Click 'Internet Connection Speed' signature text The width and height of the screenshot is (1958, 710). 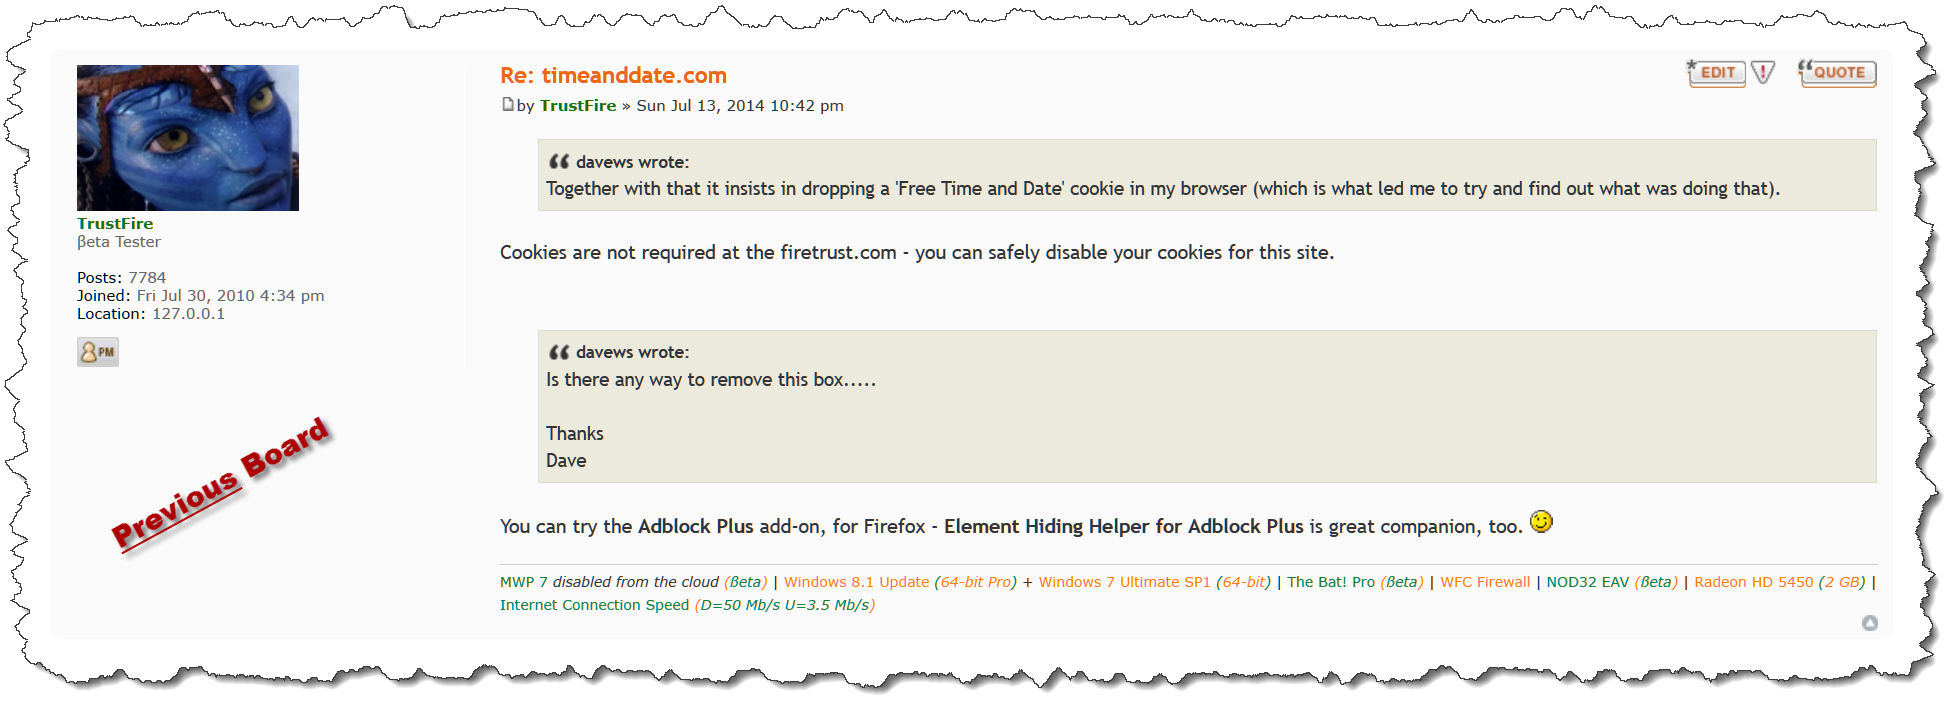[594, 605]
